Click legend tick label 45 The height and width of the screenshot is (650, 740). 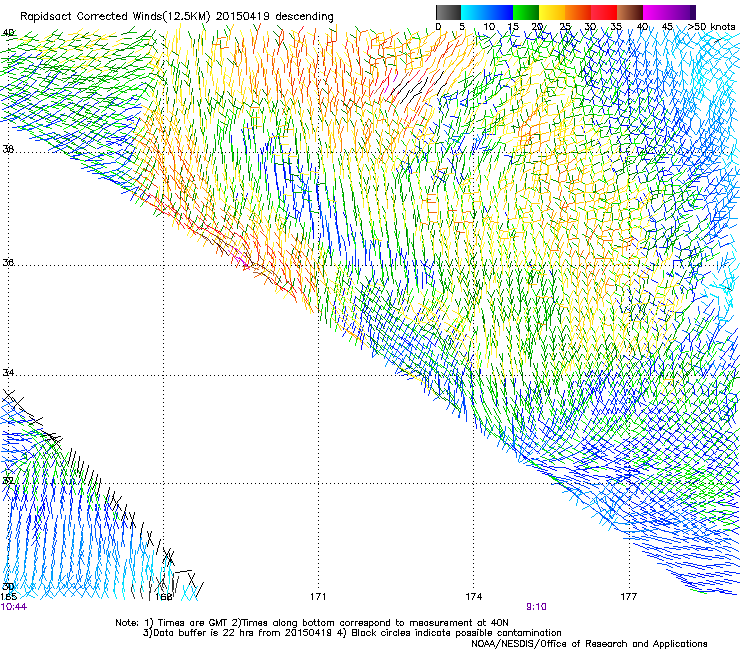click(x=667, y=27)
